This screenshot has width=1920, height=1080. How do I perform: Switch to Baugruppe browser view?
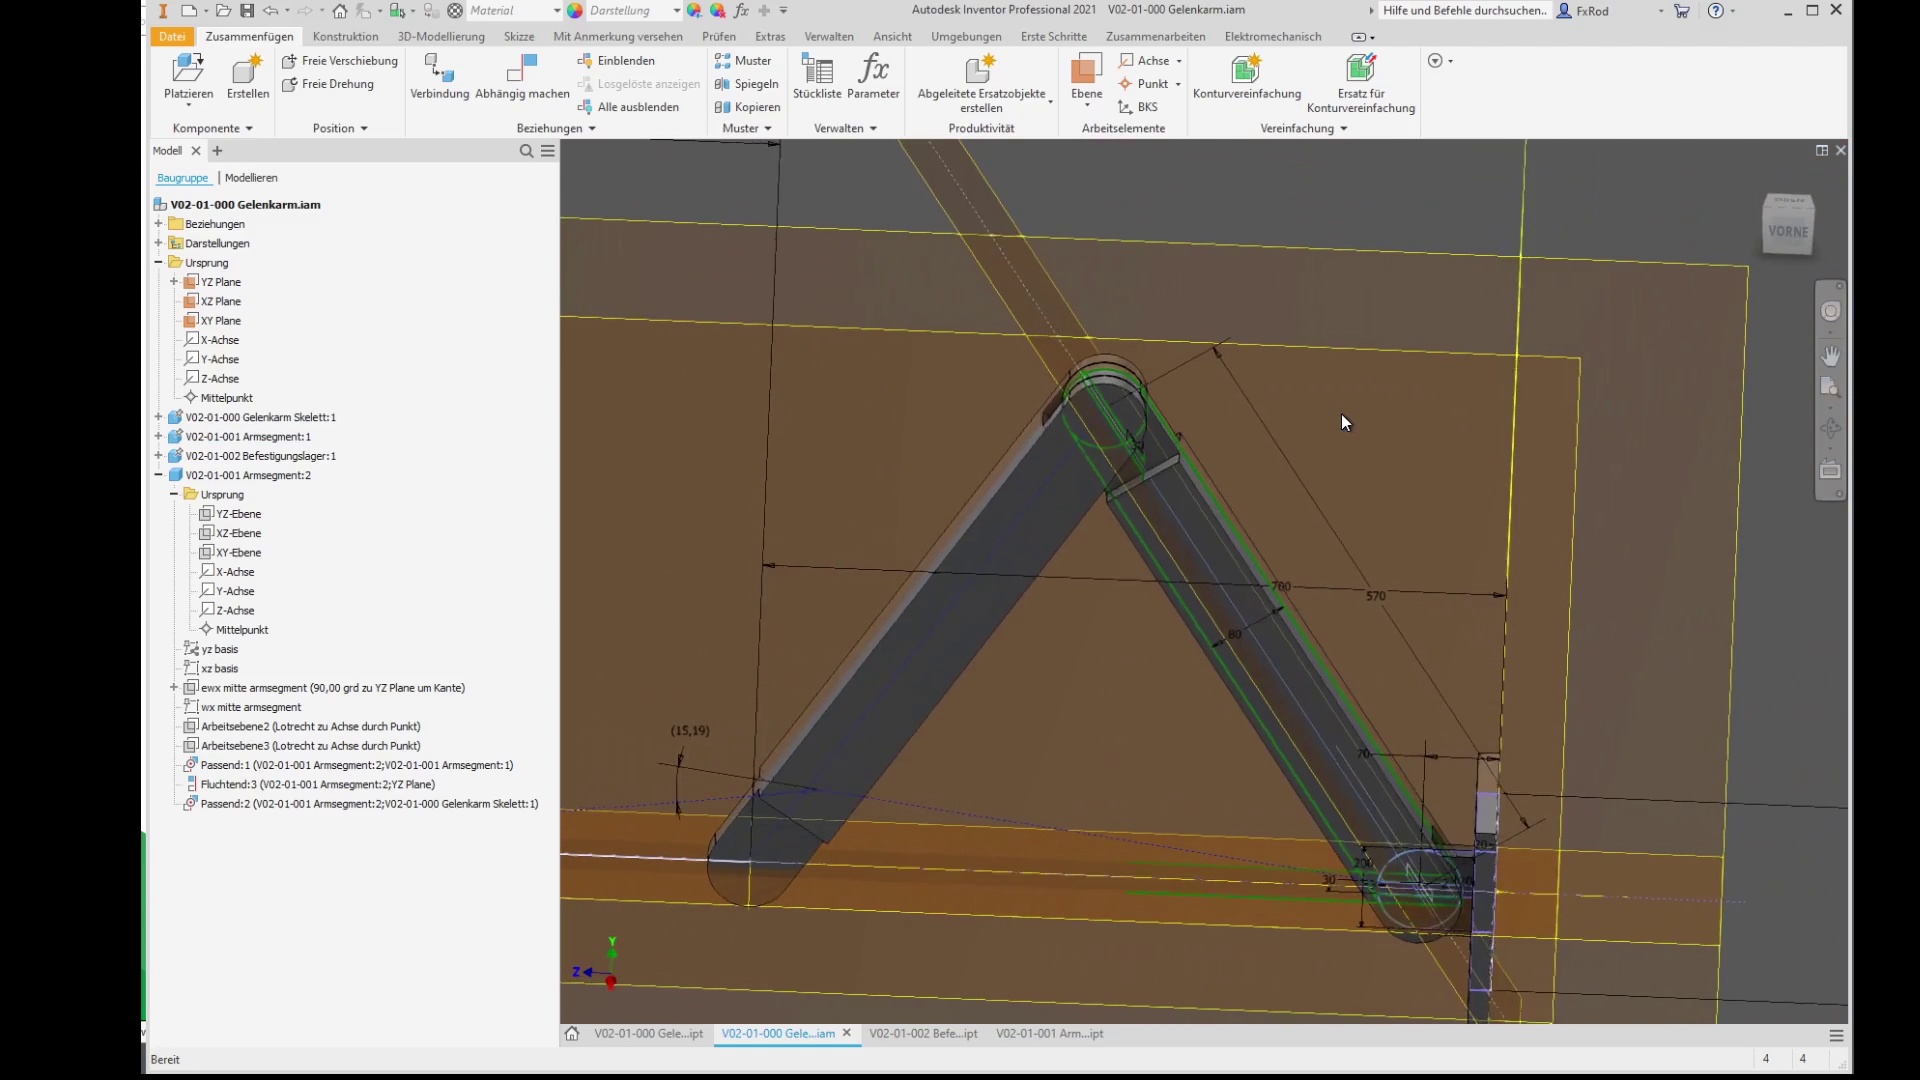182,178
